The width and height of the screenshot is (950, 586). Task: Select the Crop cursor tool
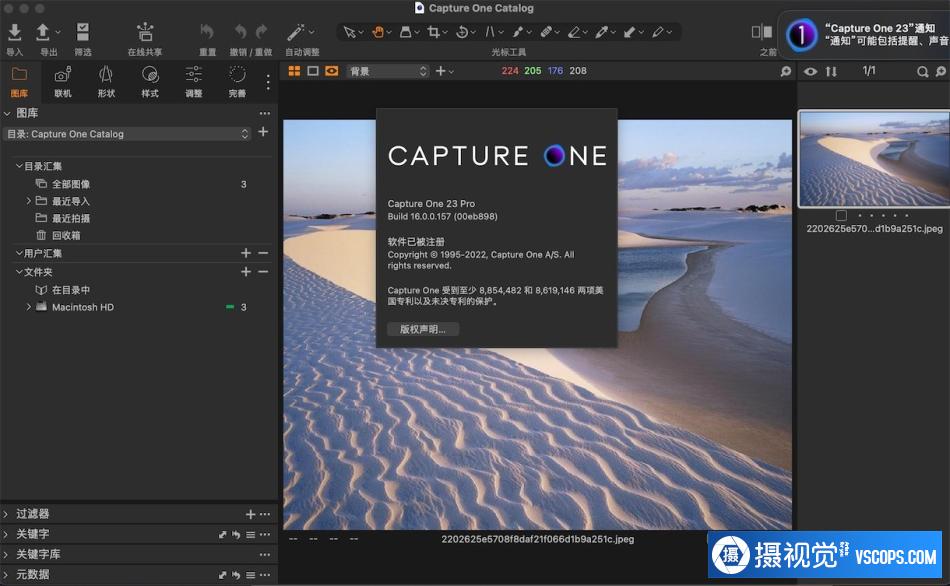tap(433, 32)
